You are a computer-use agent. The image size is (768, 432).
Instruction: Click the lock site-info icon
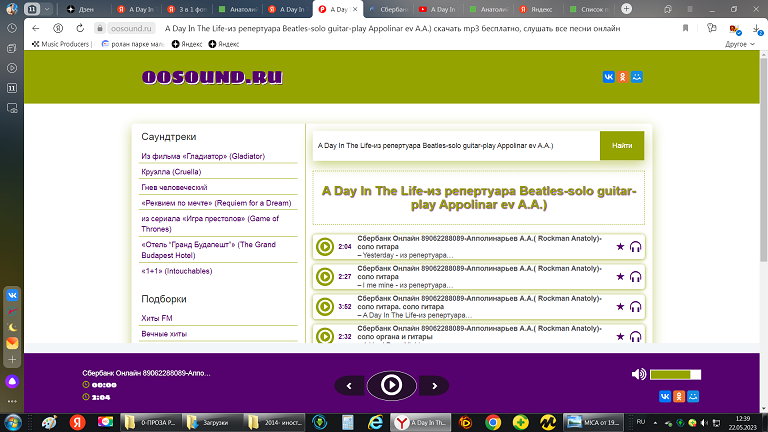tap(99, 28)
